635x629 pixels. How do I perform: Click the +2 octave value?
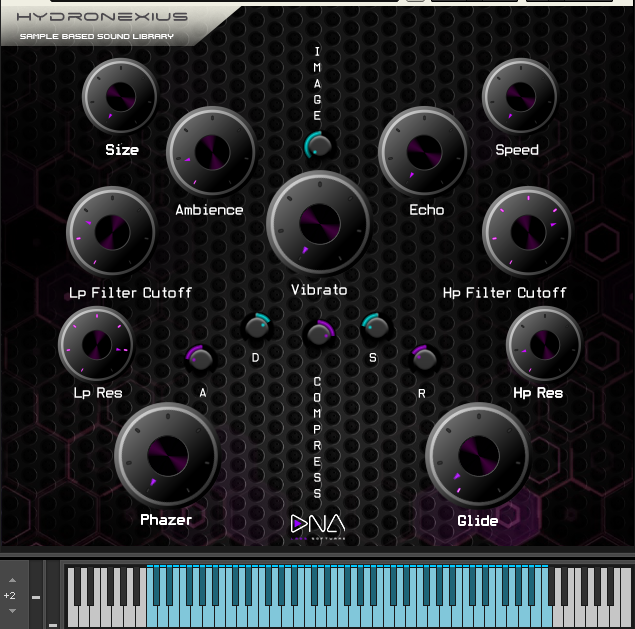[x=9, y=595]
